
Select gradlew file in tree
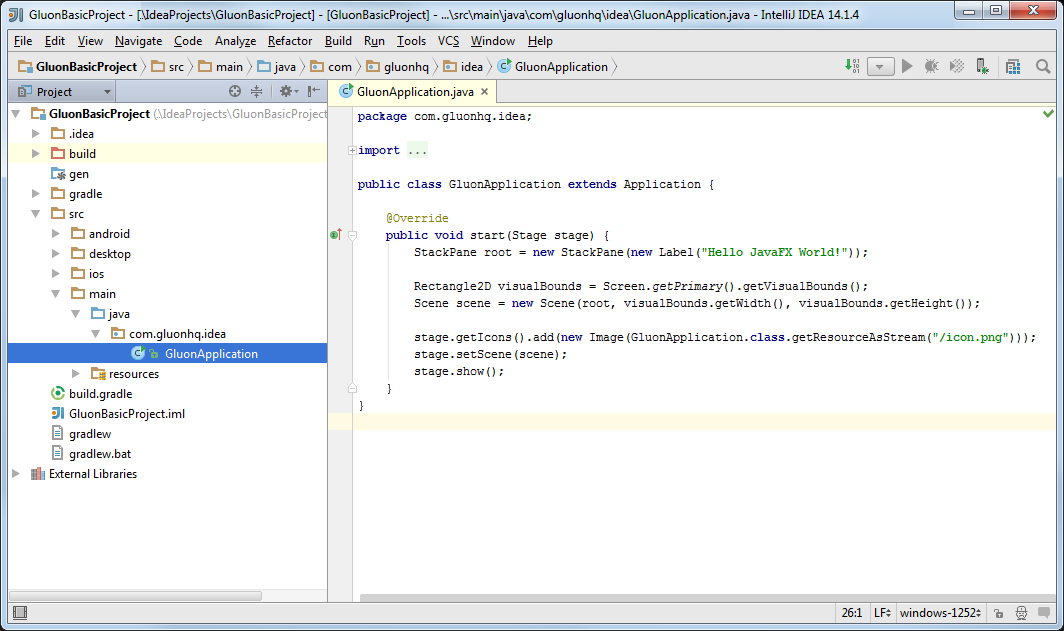tap(81, 434)
